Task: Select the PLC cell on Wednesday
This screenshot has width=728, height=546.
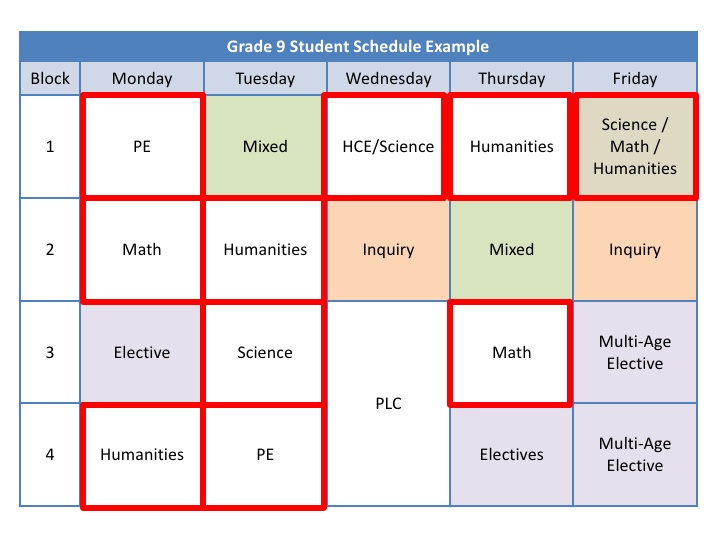Action: click(388, 404)
